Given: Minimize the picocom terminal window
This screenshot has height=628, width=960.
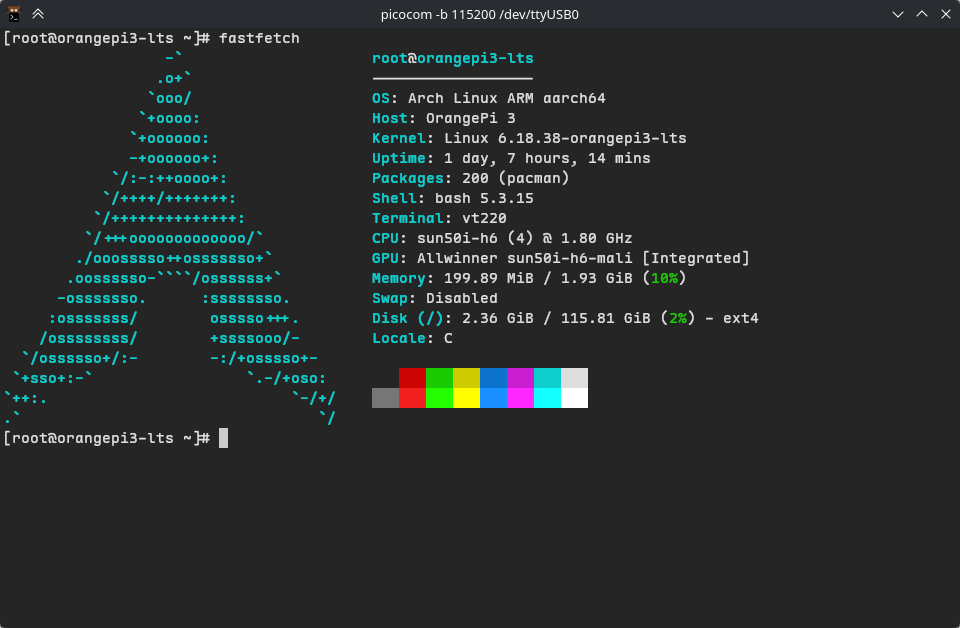Looking at the screenshot, I should click(898, 14).
